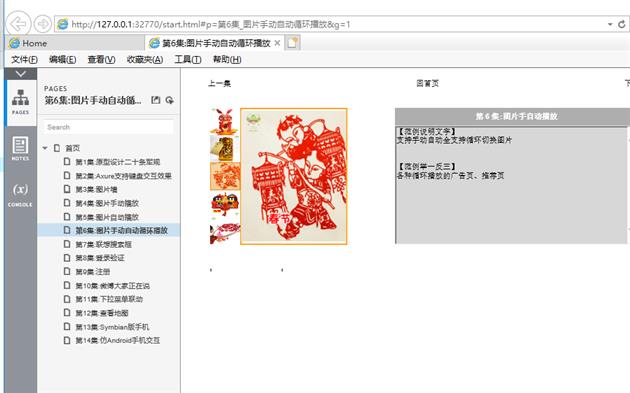Screen dimensions: 630x393
Task: Click the pages Search input field
Action: (x=108, y=127)
